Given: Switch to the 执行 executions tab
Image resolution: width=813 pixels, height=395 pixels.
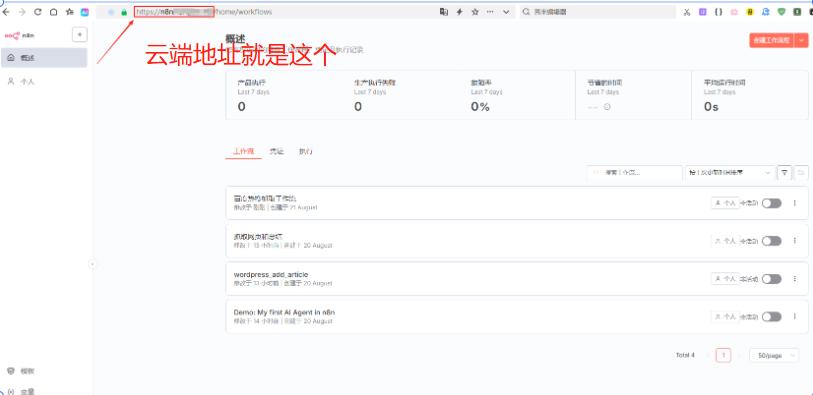Looking at the screenshot, I should tap(306, 151).
